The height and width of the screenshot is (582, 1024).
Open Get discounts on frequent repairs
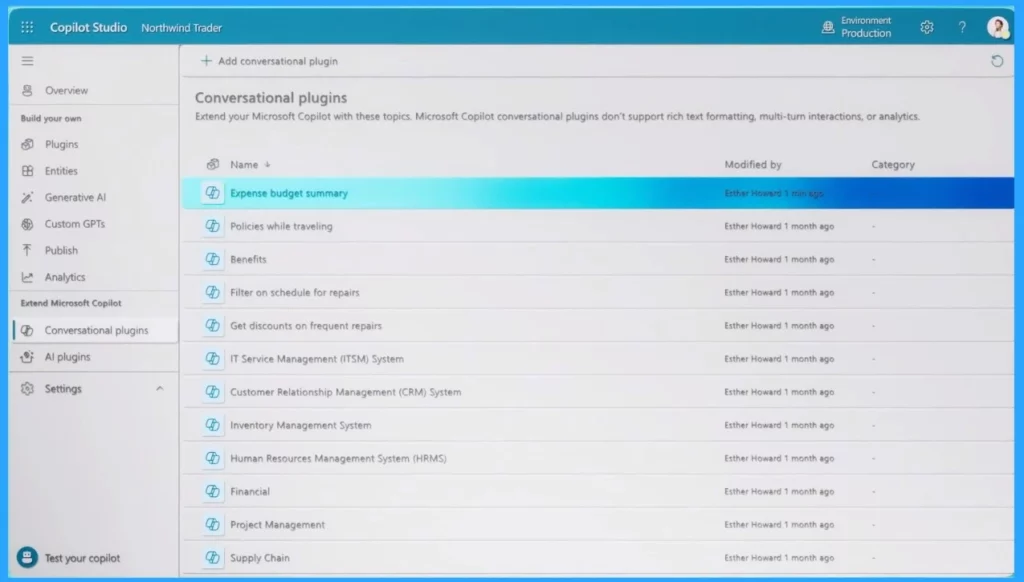(x=306, y=325)
